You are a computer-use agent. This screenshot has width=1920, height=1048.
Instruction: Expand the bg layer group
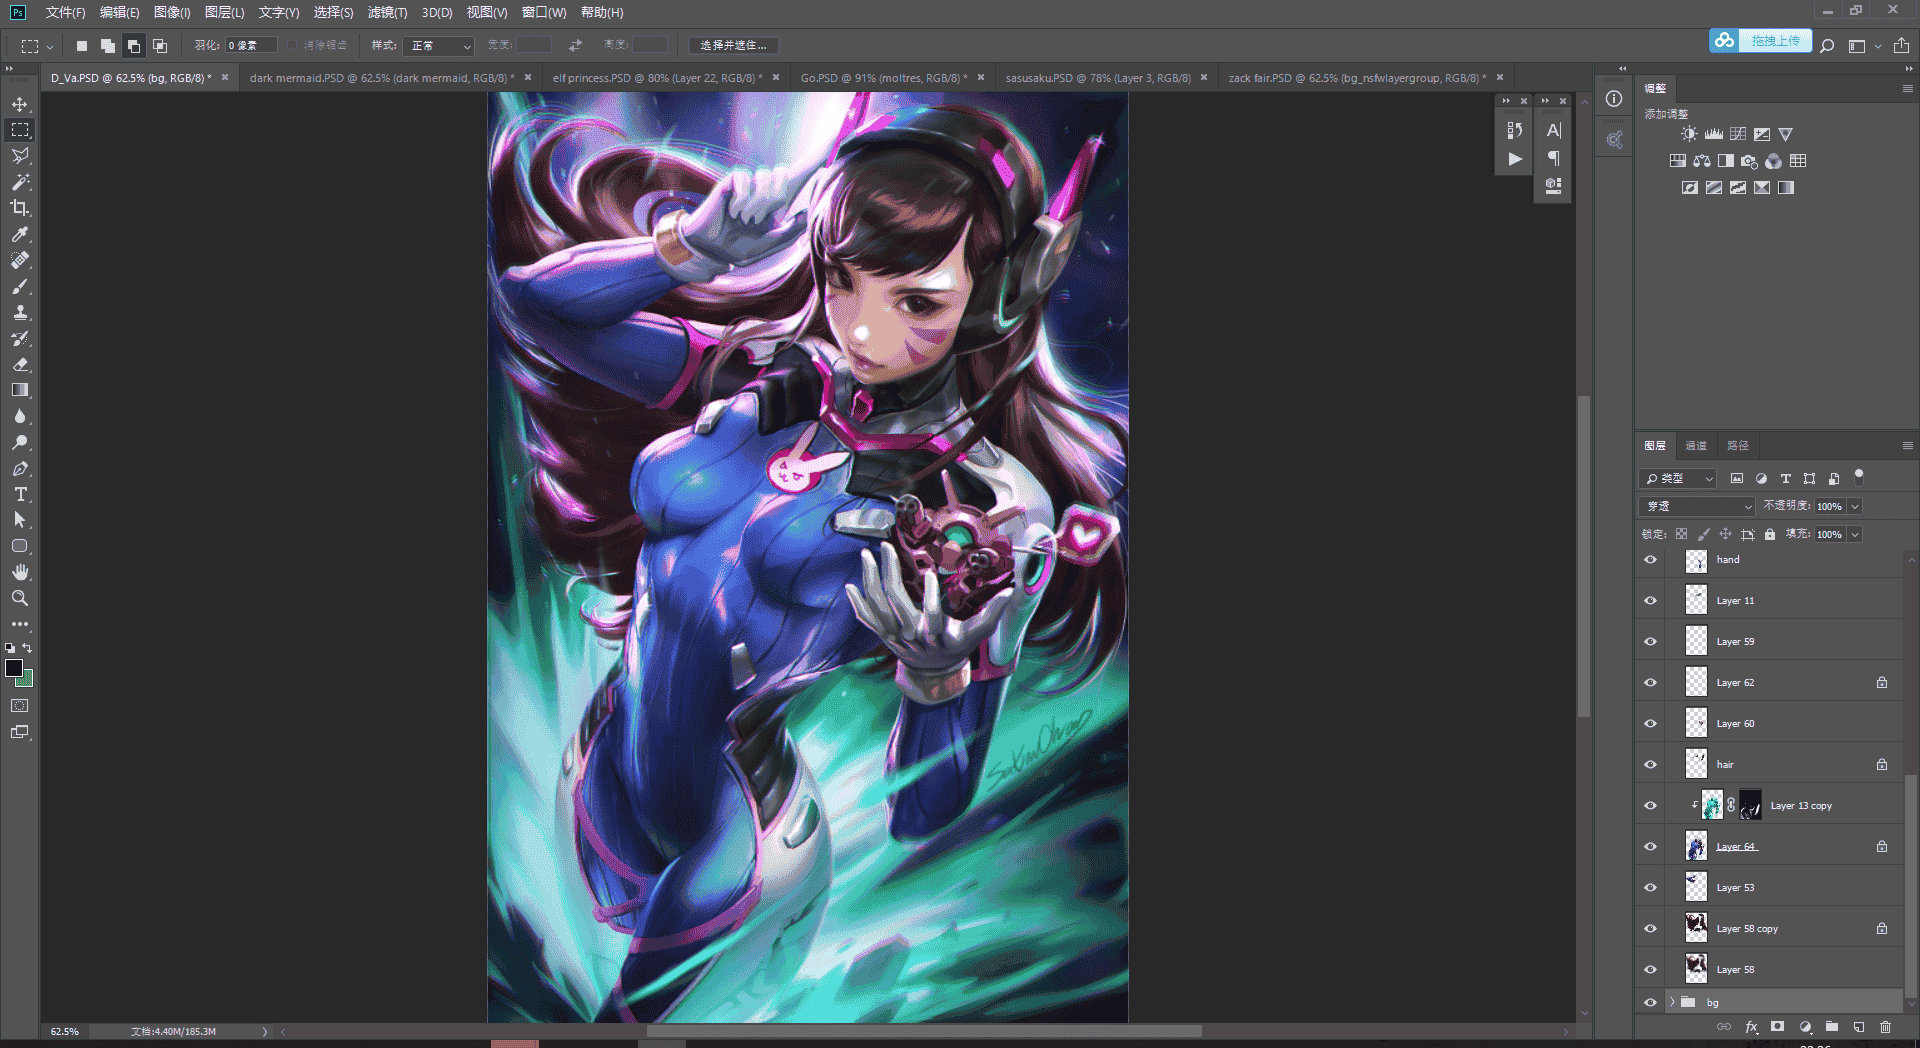click(x=1672, y=1002)
